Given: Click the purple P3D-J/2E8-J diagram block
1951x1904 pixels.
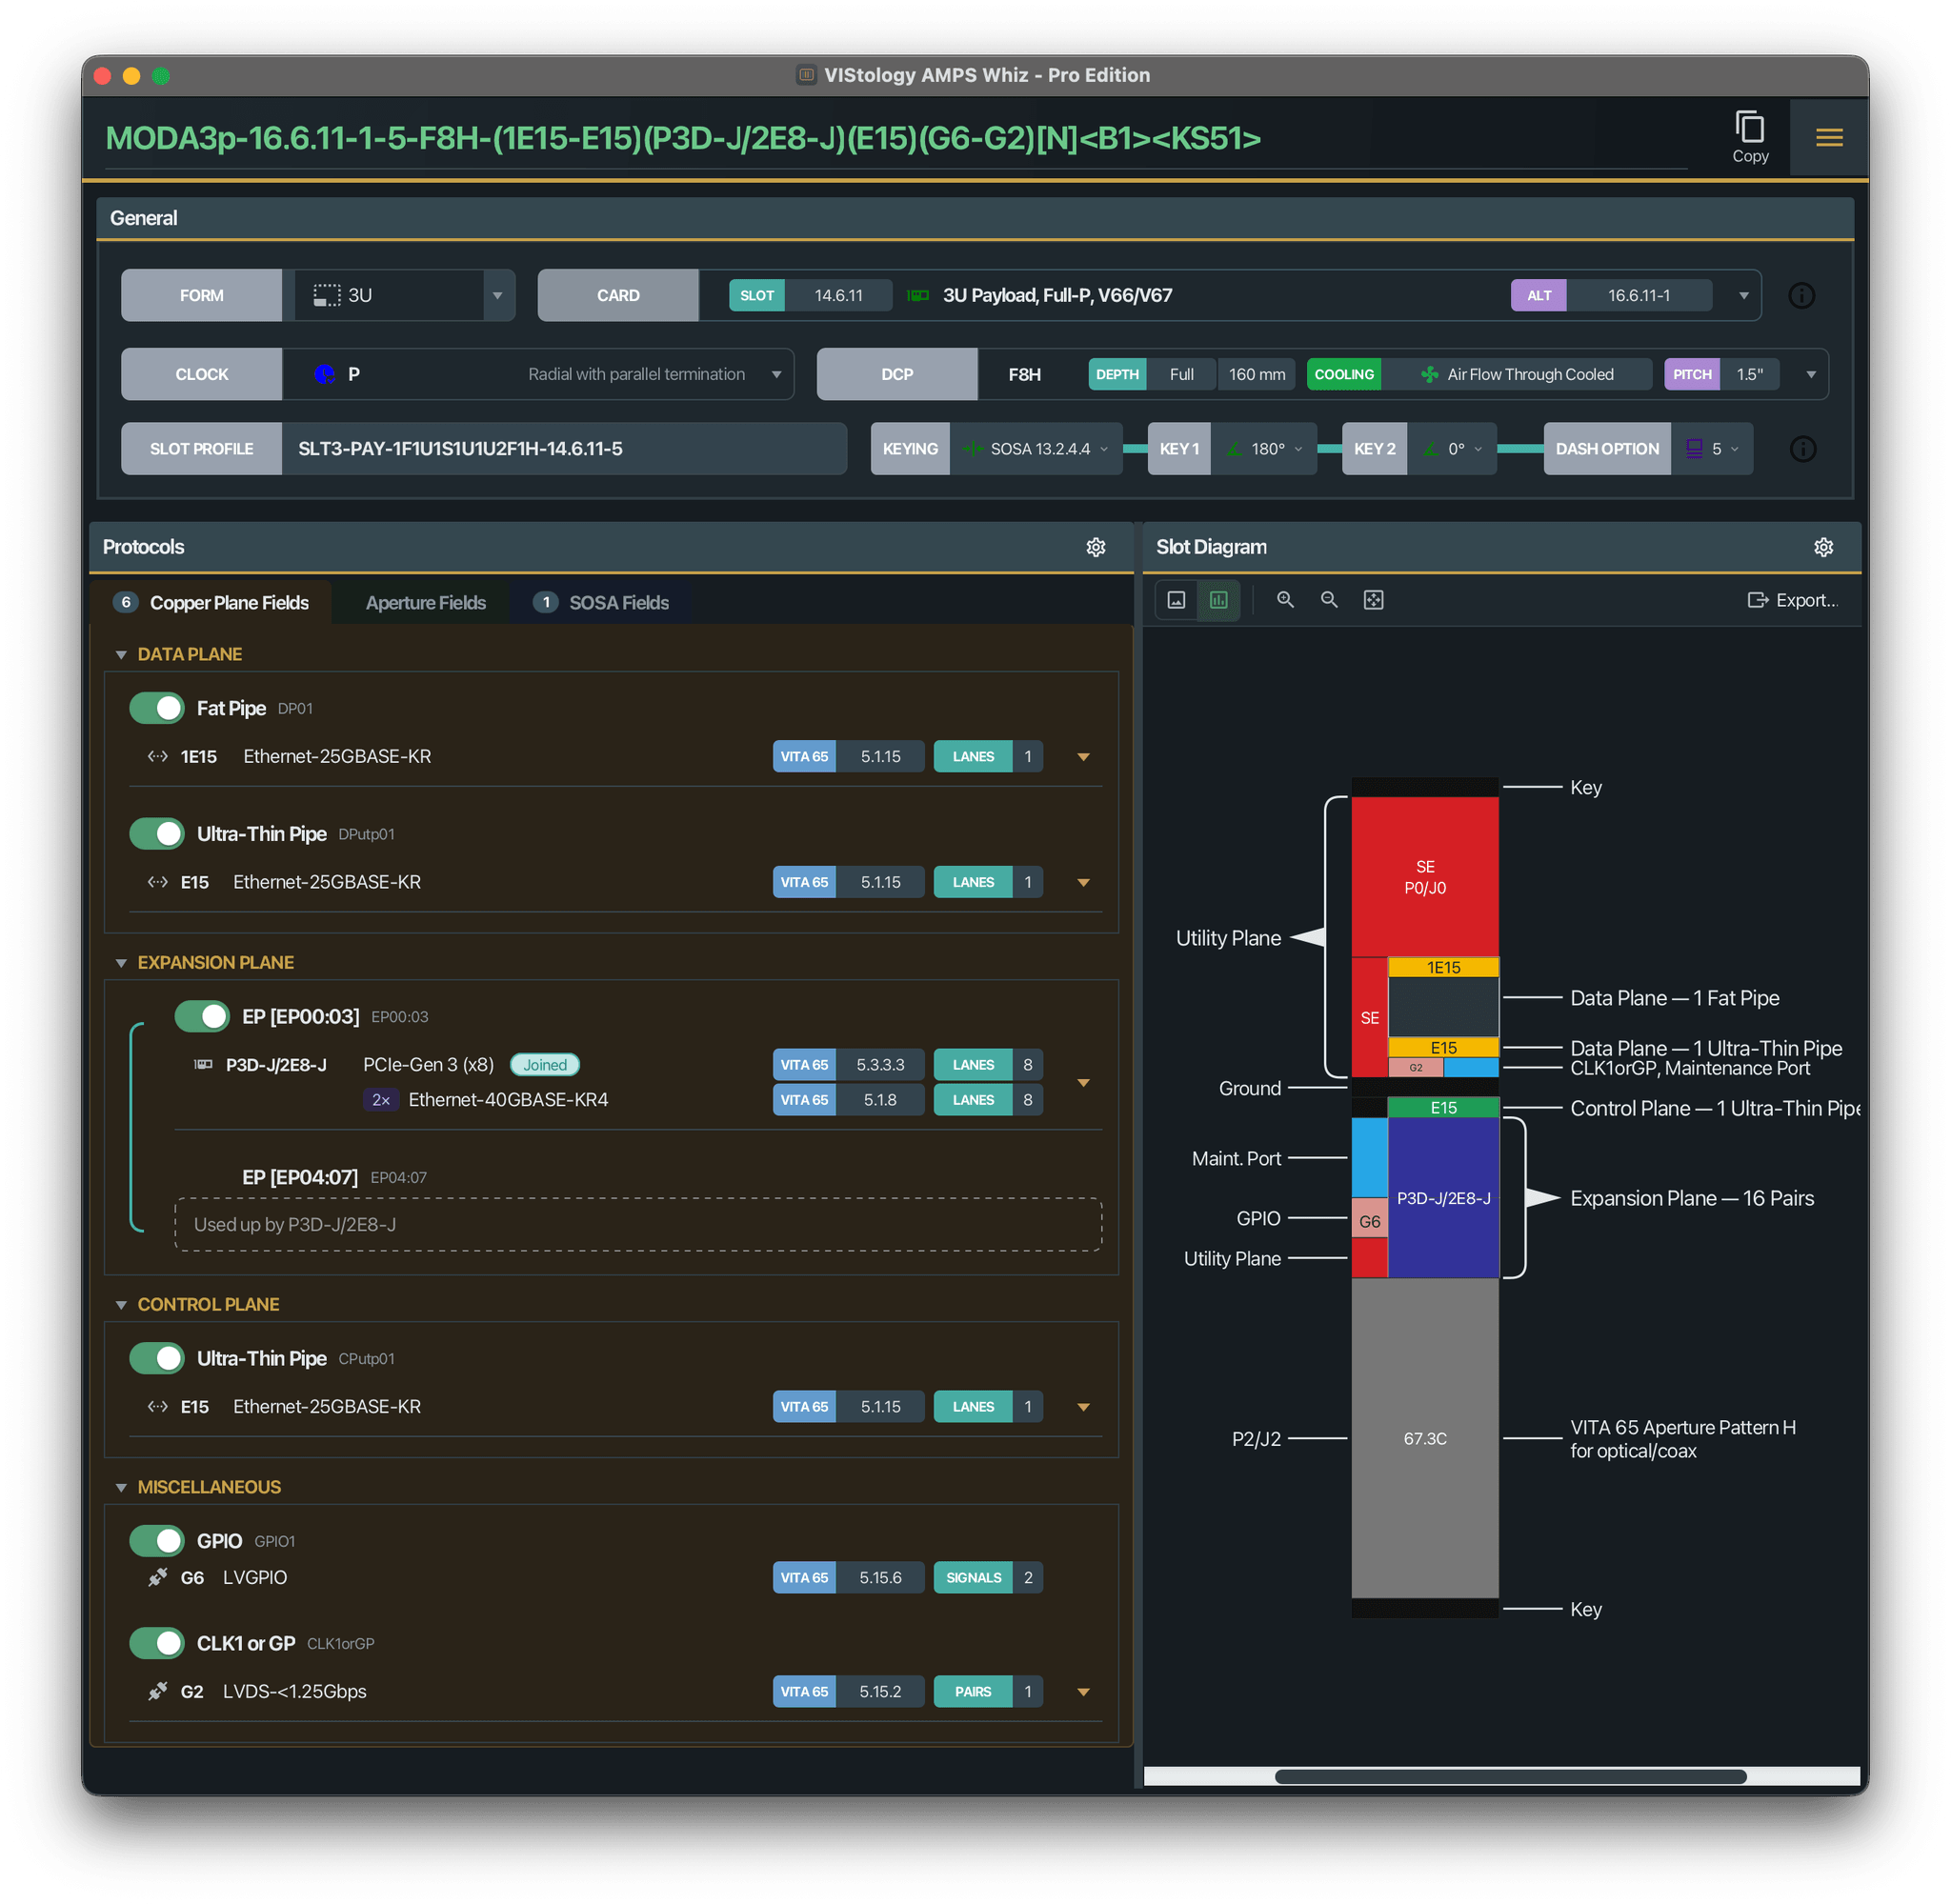Looking at the screenshot, I should [1442, 1198].
